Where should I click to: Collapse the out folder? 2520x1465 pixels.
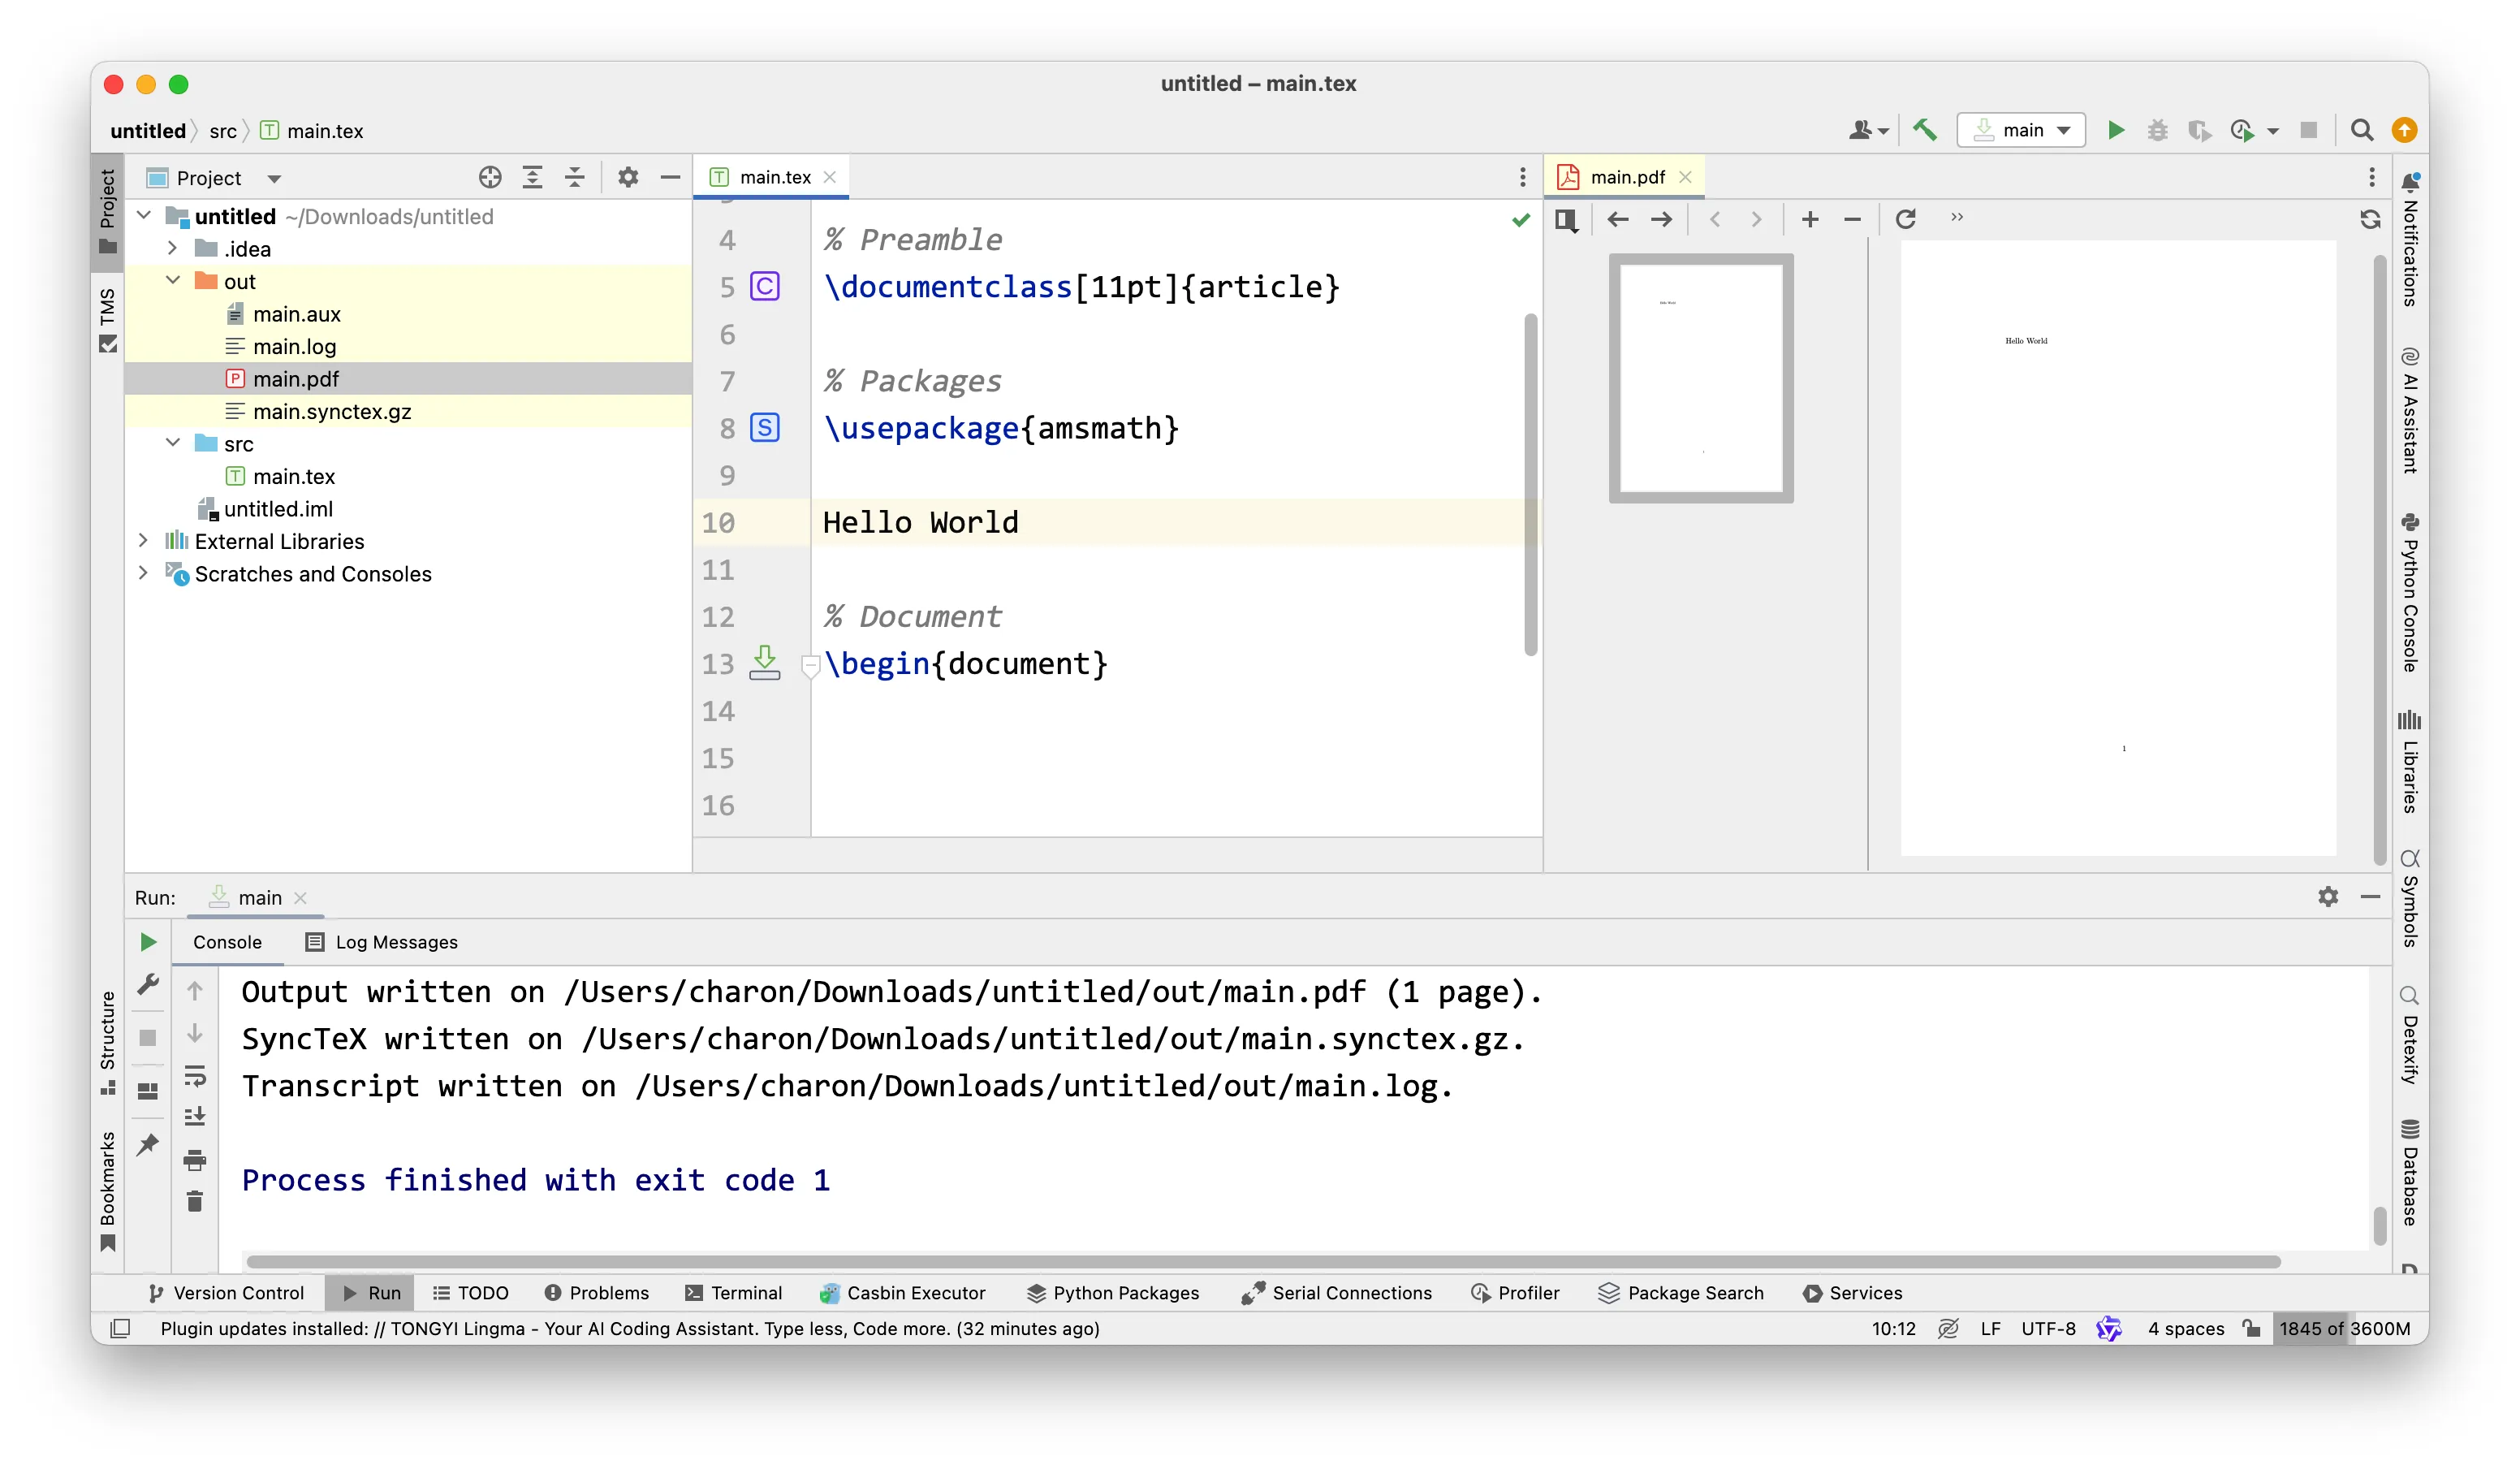173,281
